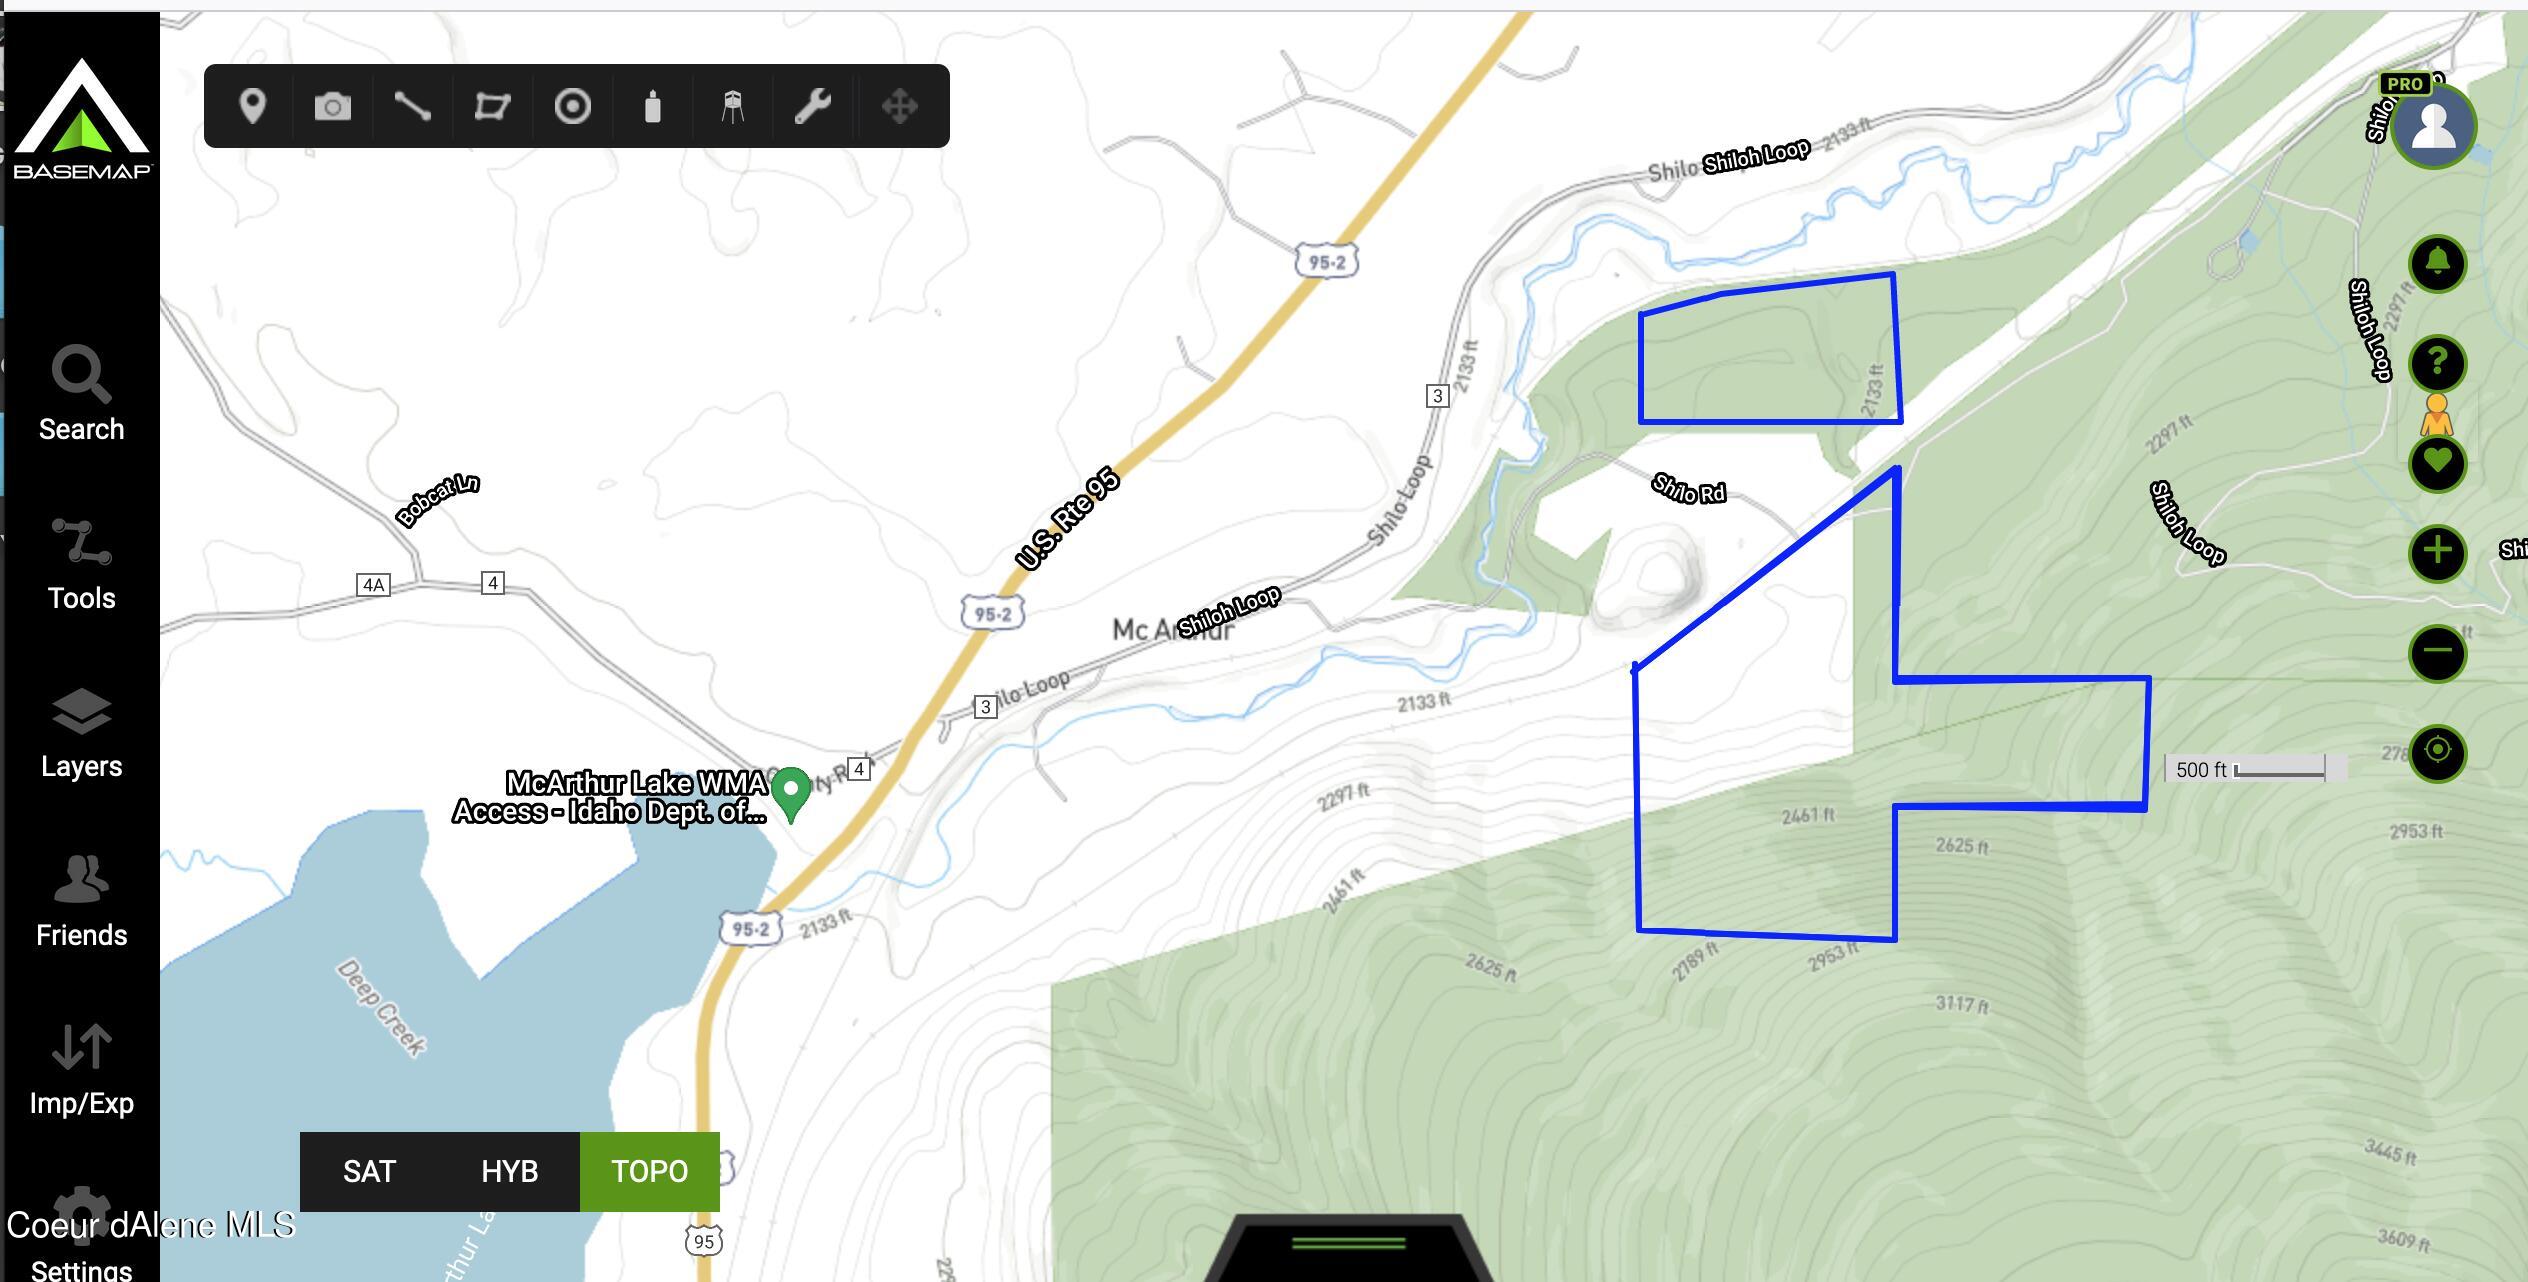This screenshot has height=1282, width=2528.
Task: Select the TOPO basemap view
Action: [650, 1172]
